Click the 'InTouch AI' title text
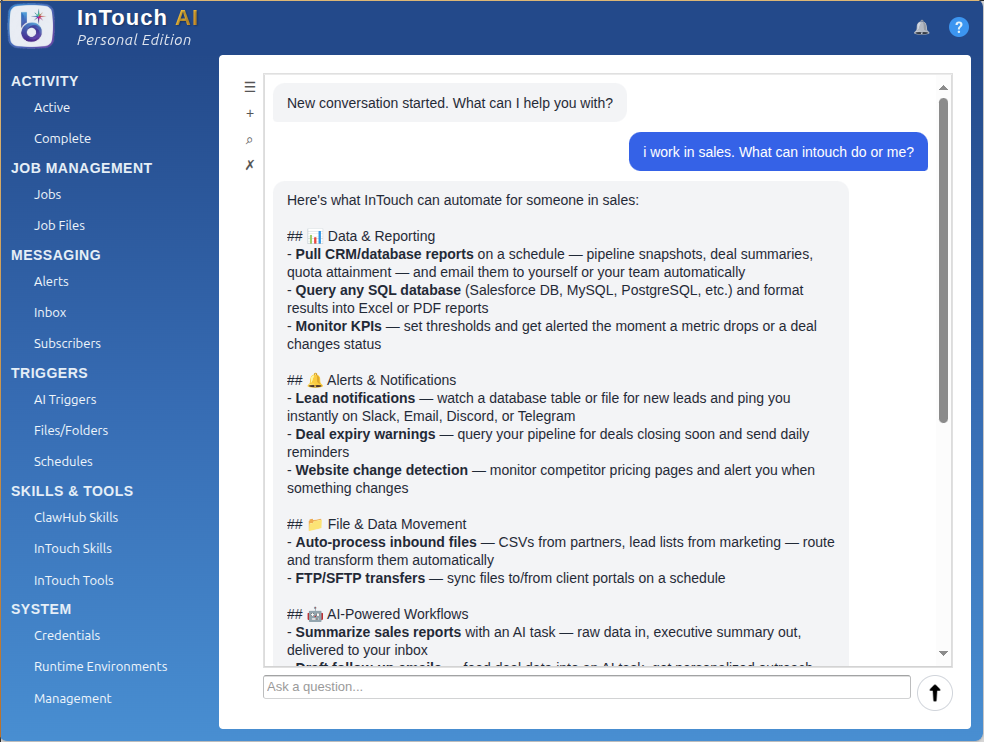984x742 pixels. click(137, 18)
